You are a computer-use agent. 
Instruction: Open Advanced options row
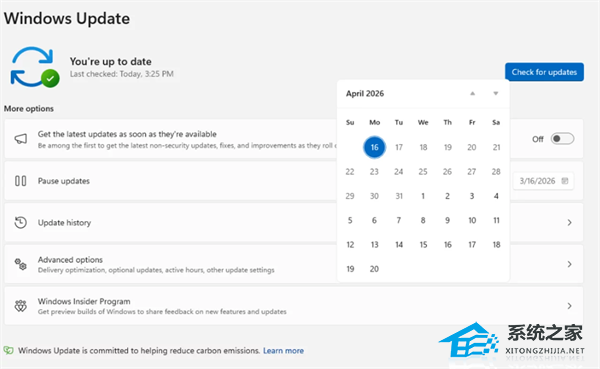(x=293, y=264)
